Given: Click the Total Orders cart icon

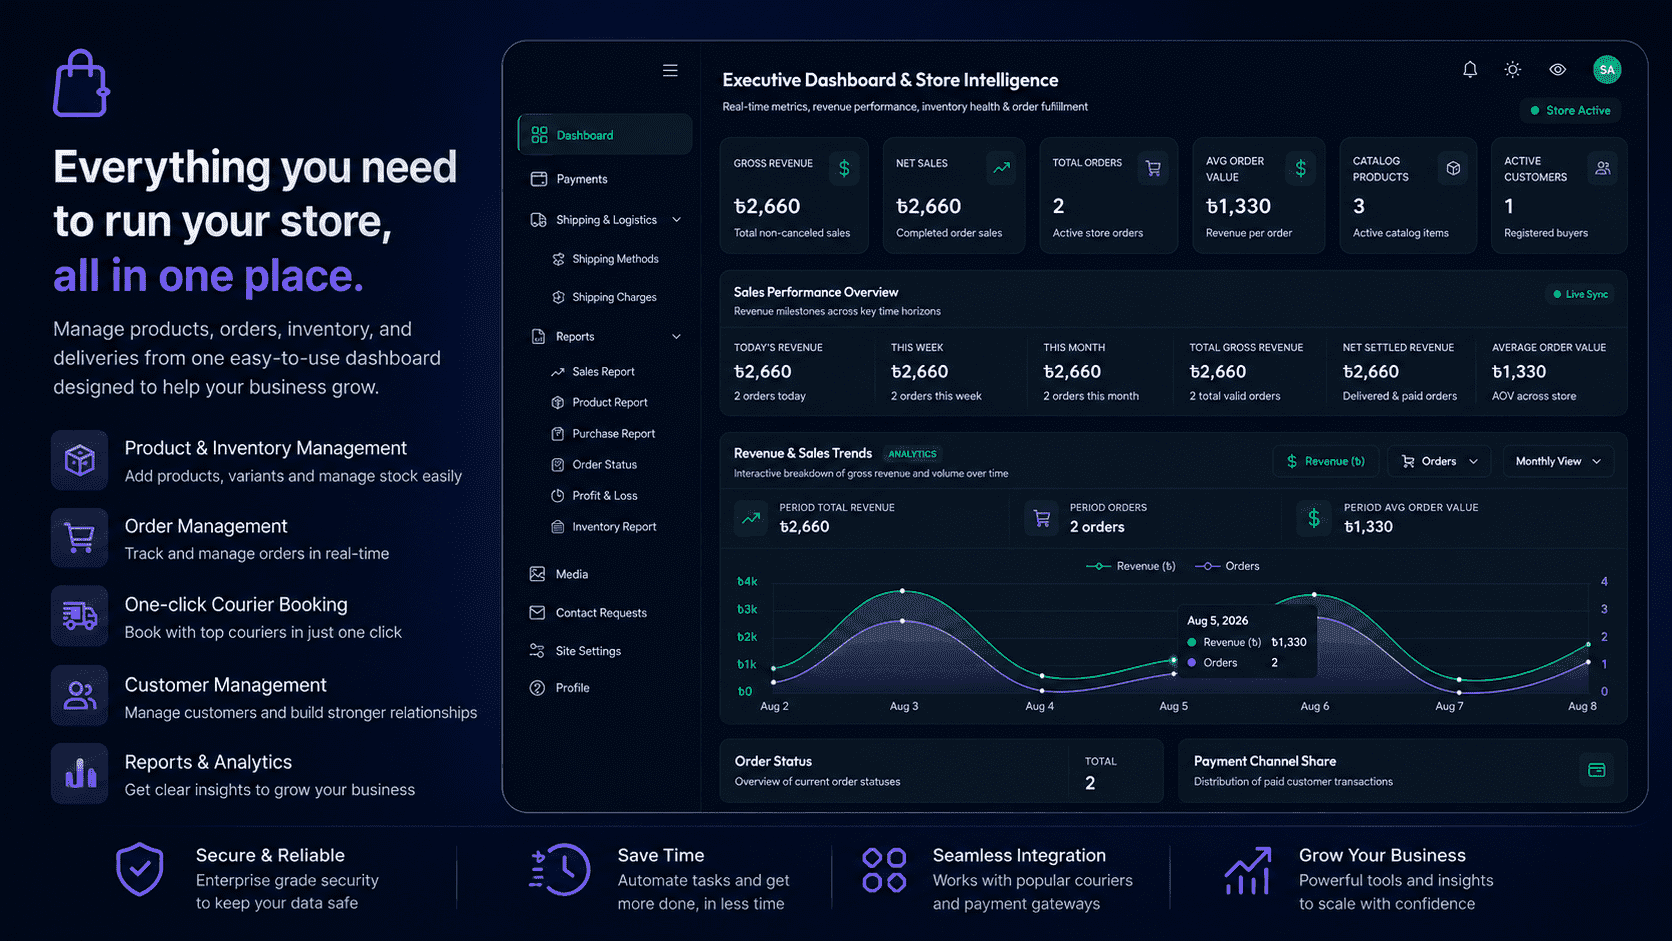Looking at the screenshot, I should coord(1153,168).
